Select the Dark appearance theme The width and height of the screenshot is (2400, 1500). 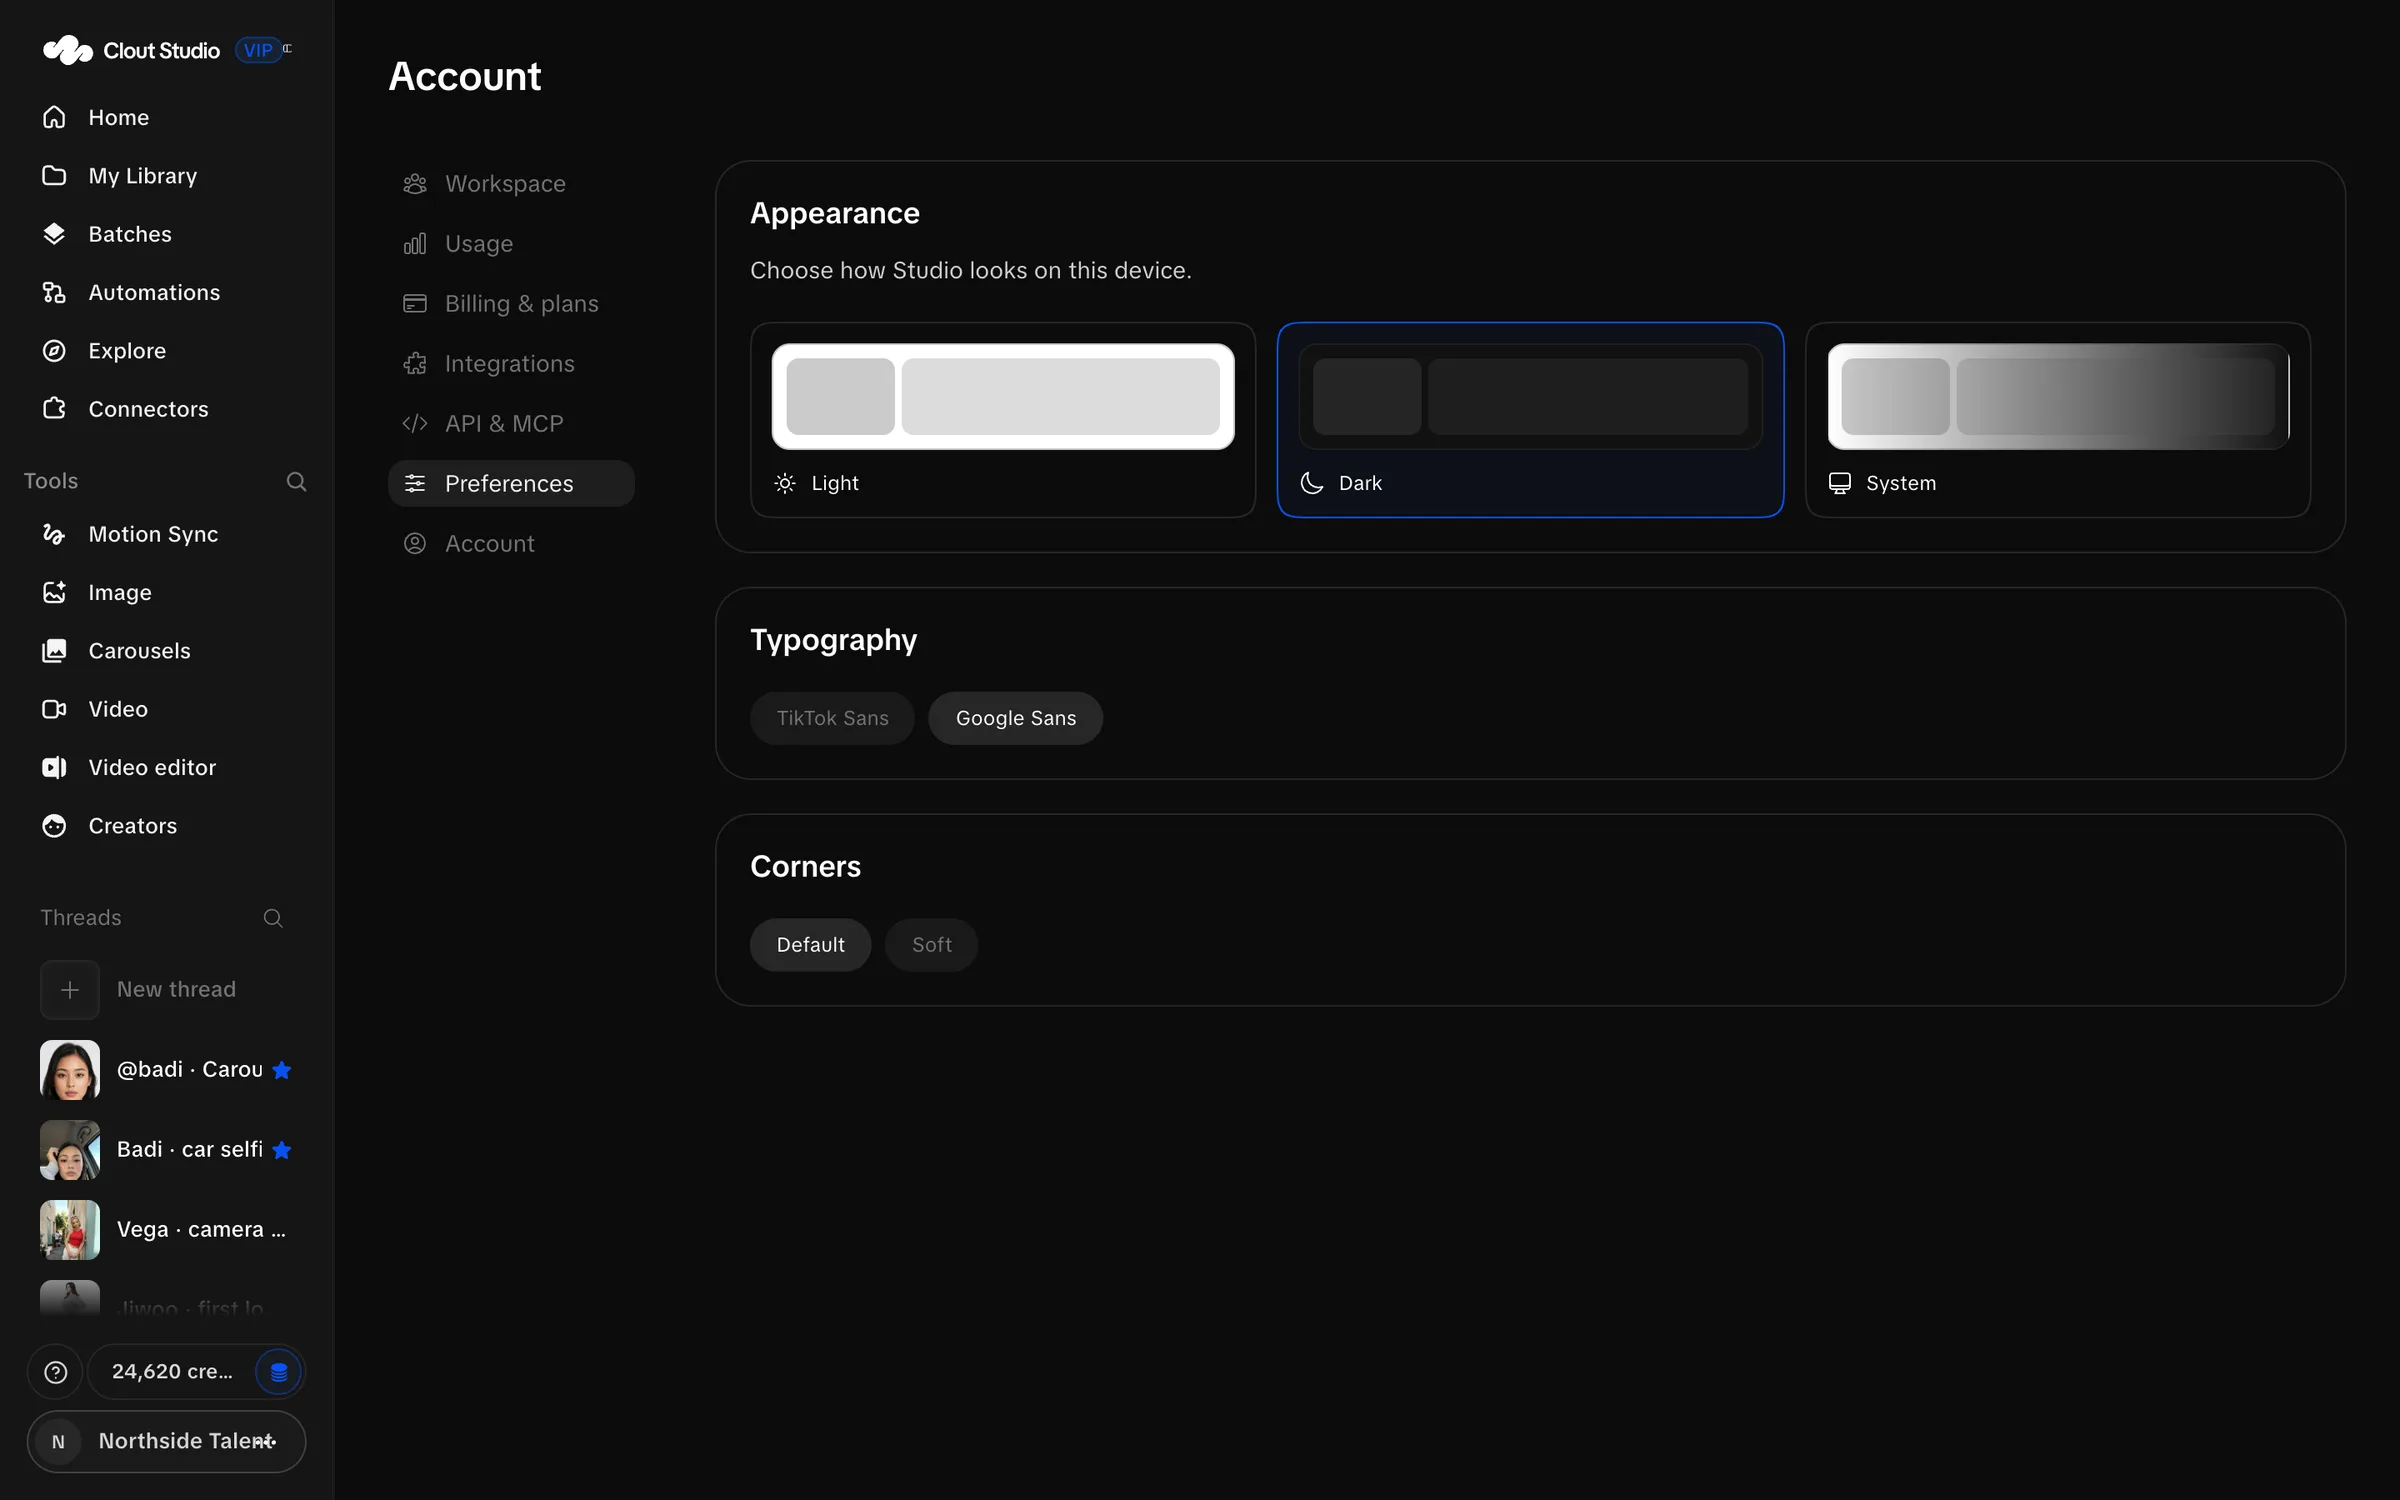[x=1530, y=420]
